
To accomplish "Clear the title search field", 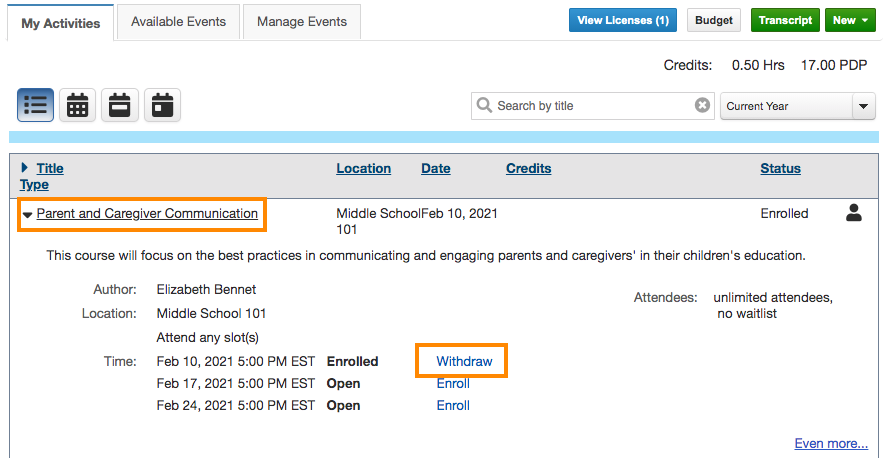I will [x=703, y=105].
